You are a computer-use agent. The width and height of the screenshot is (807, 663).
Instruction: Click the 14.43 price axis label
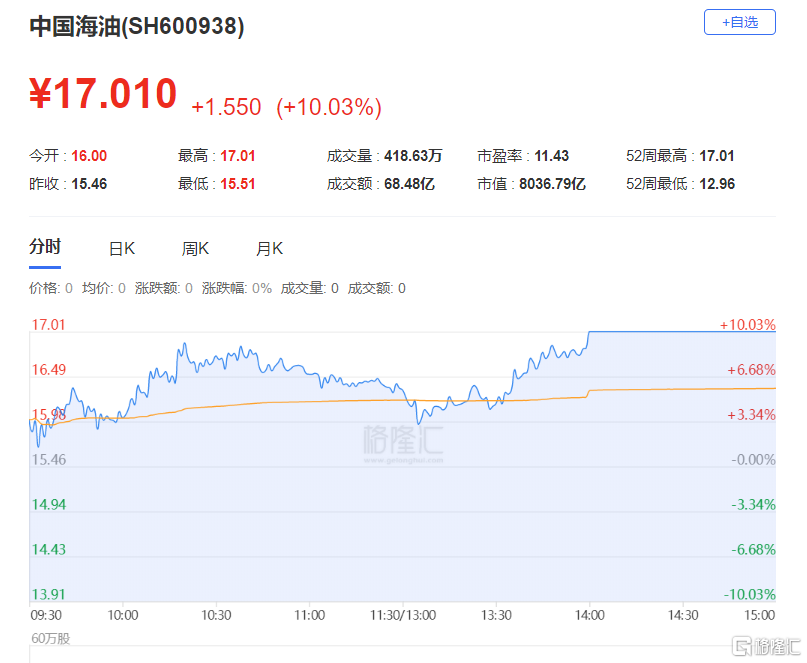coord(49,549)
